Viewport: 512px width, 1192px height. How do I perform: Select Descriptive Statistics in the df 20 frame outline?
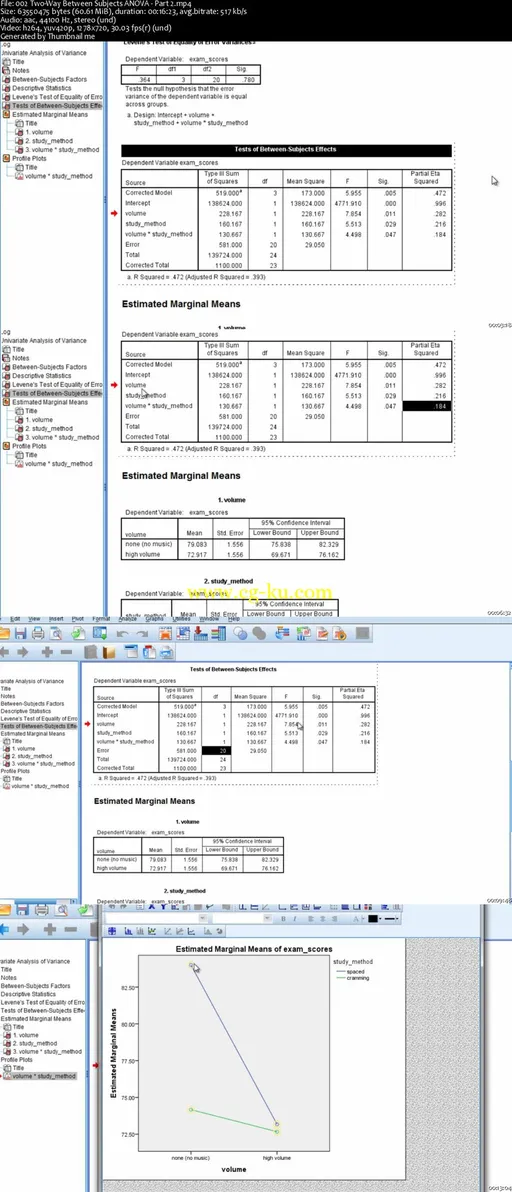point(28,711)
